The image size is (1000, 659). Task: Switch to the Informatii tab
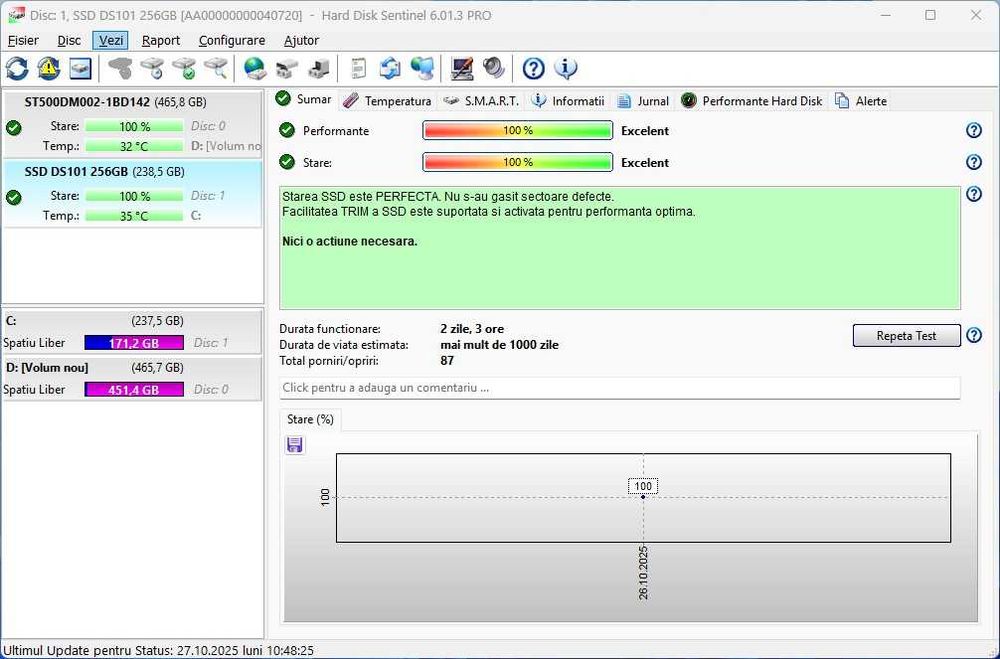[x=568, y=101]
